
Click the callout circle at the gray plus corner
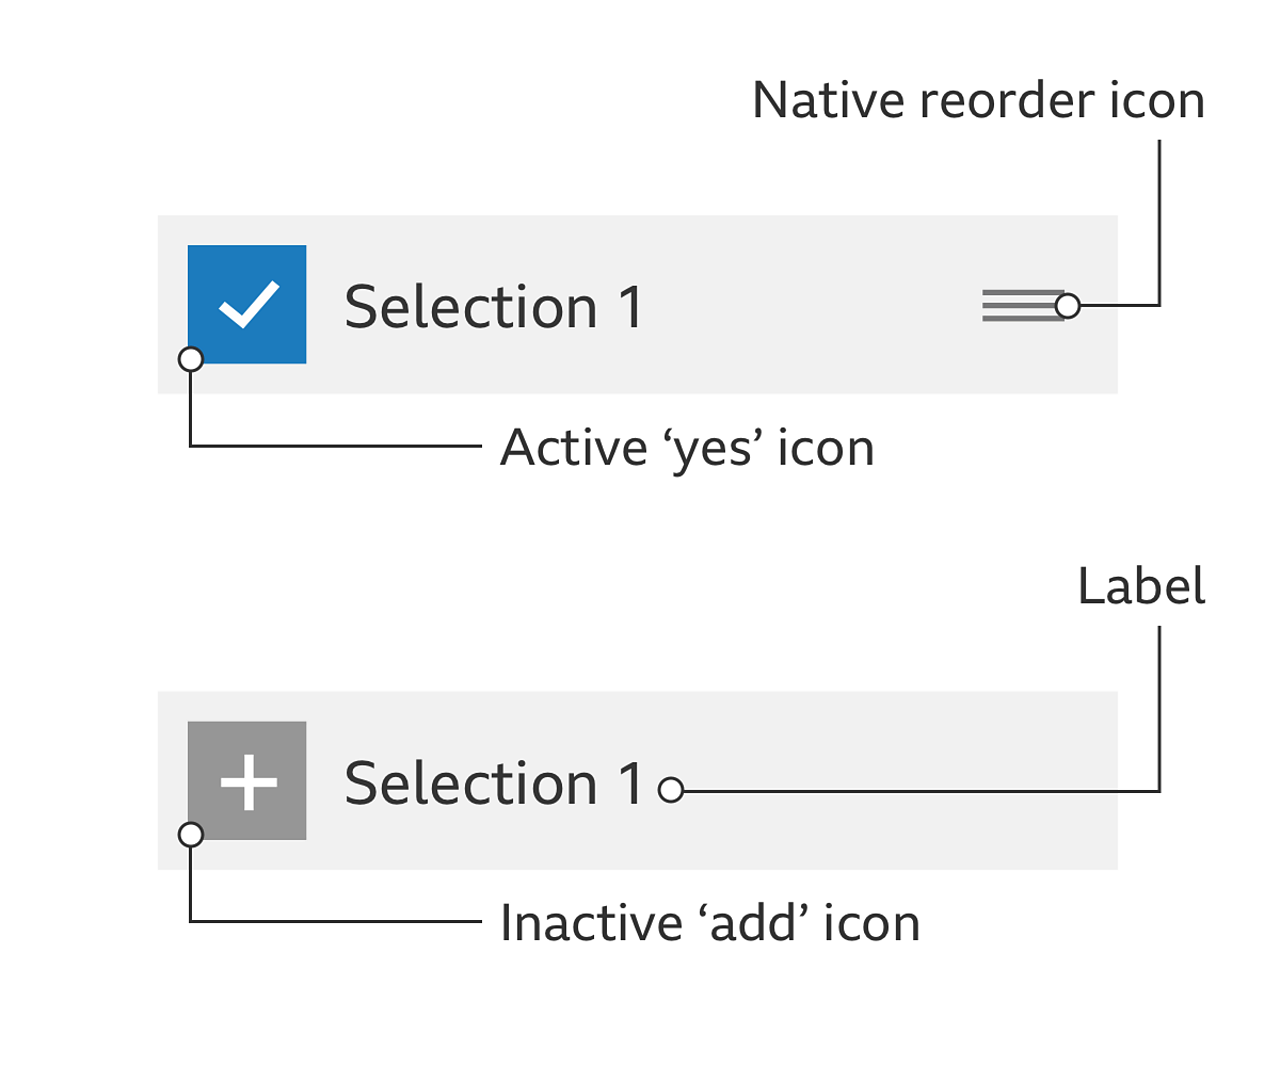(x=190, y=835)
